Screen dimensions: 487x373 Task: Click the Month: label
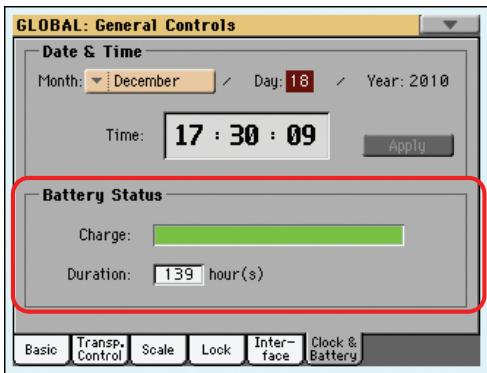coord(60,81)
